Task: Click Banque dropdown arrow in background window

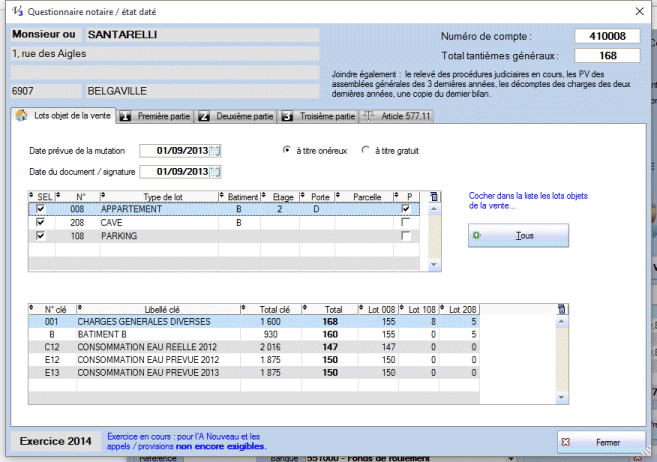Action: pos(511,458)
